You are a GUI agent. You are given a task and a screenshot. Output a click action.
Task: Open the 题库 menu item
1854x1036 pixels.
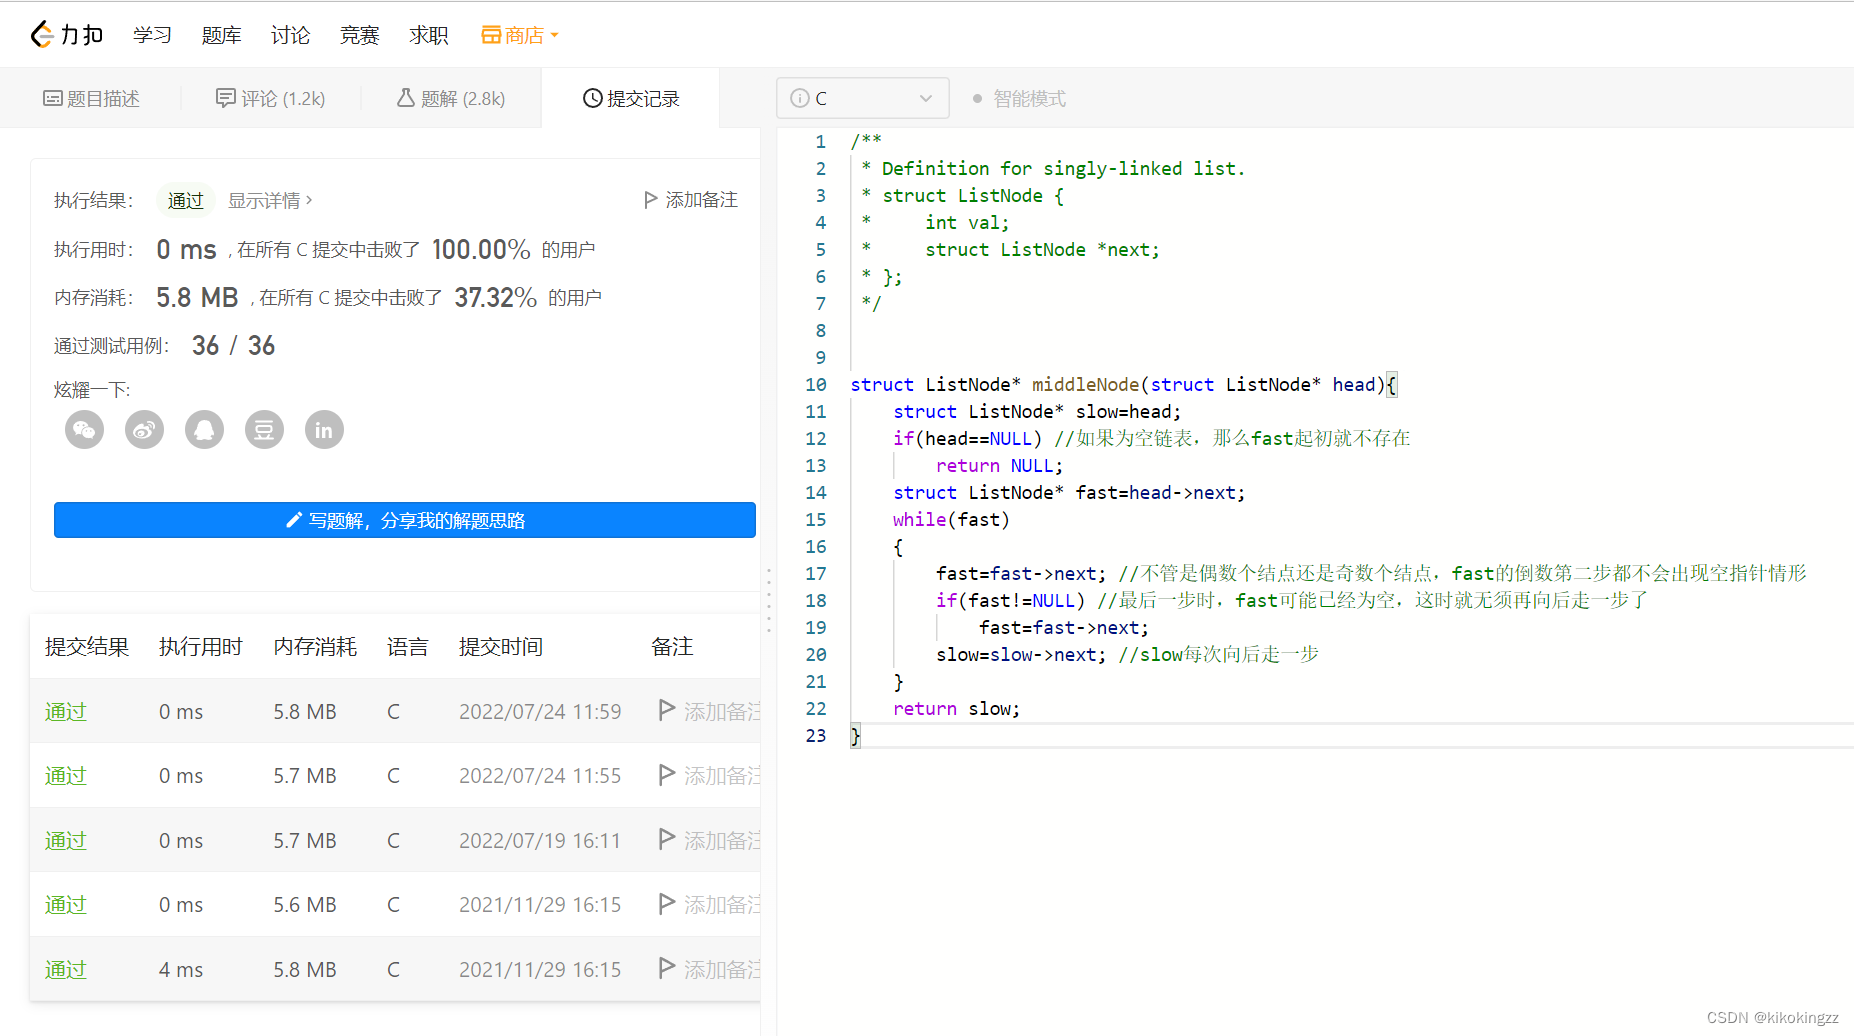pos(221,34)
